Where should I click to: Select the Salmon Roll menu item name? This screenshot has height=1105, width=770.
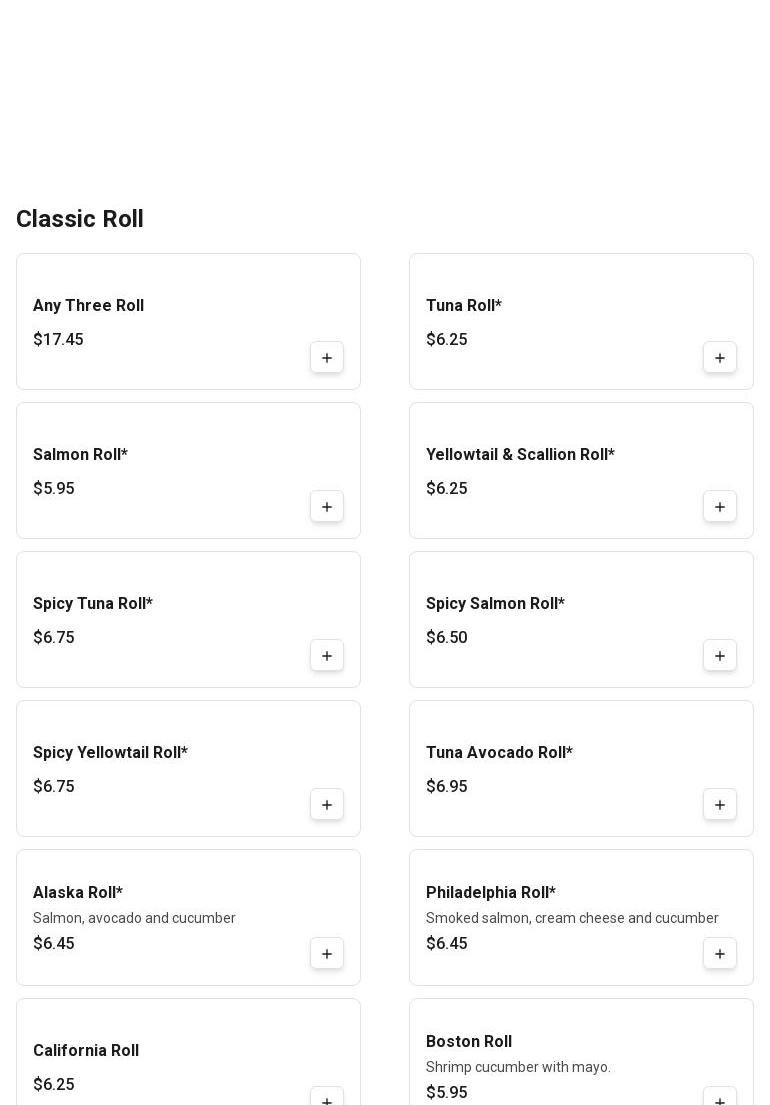[80, 455]
